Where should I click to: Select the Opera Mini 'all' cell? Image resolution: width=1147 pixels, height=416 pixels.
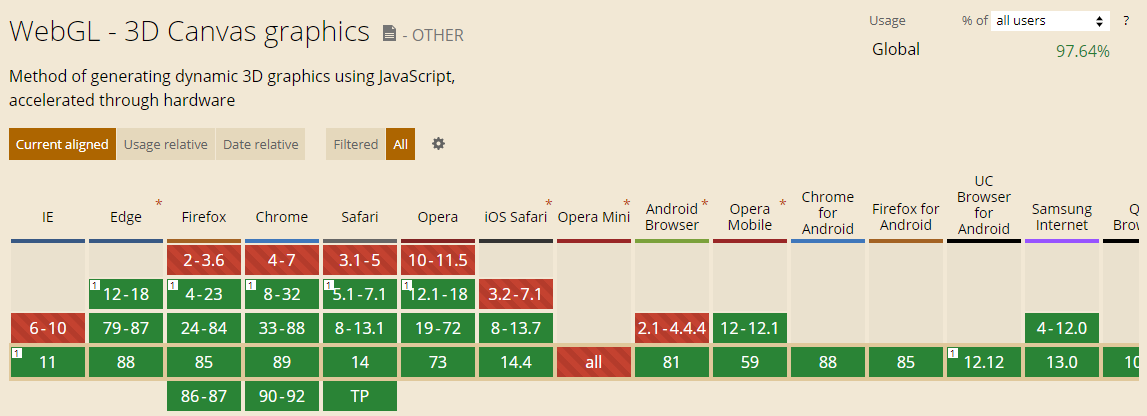(x=594, y=362)
